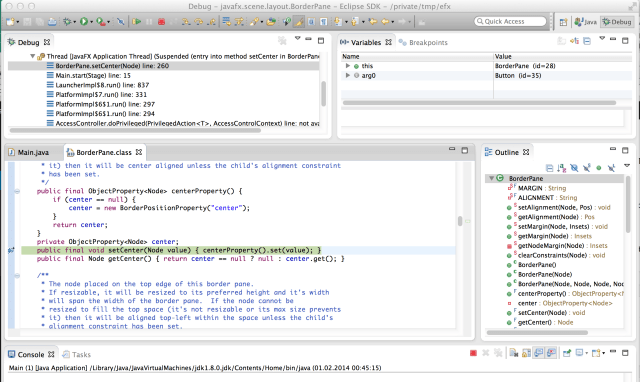
Task: Open the Run history dropdown arrow
Action: point(91,22)
